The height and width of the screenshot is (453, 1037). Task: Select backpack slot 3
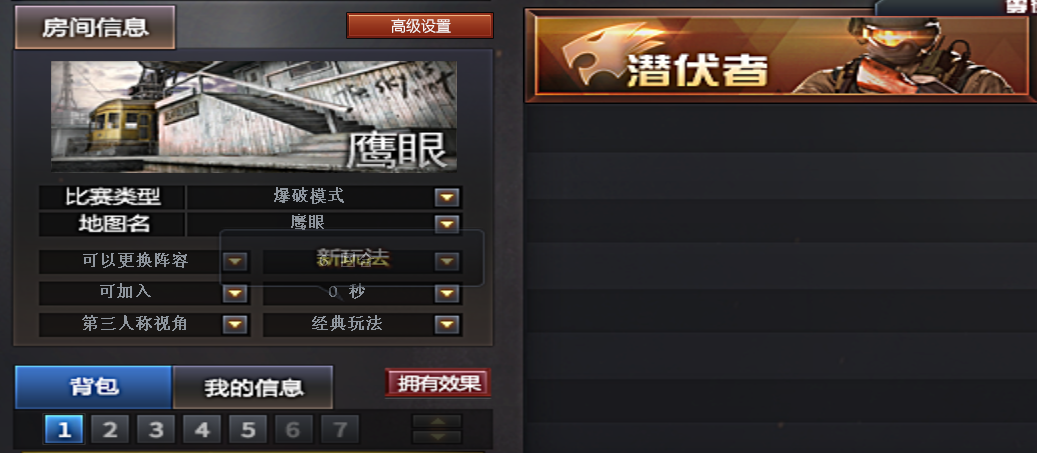tap(156, 431)
